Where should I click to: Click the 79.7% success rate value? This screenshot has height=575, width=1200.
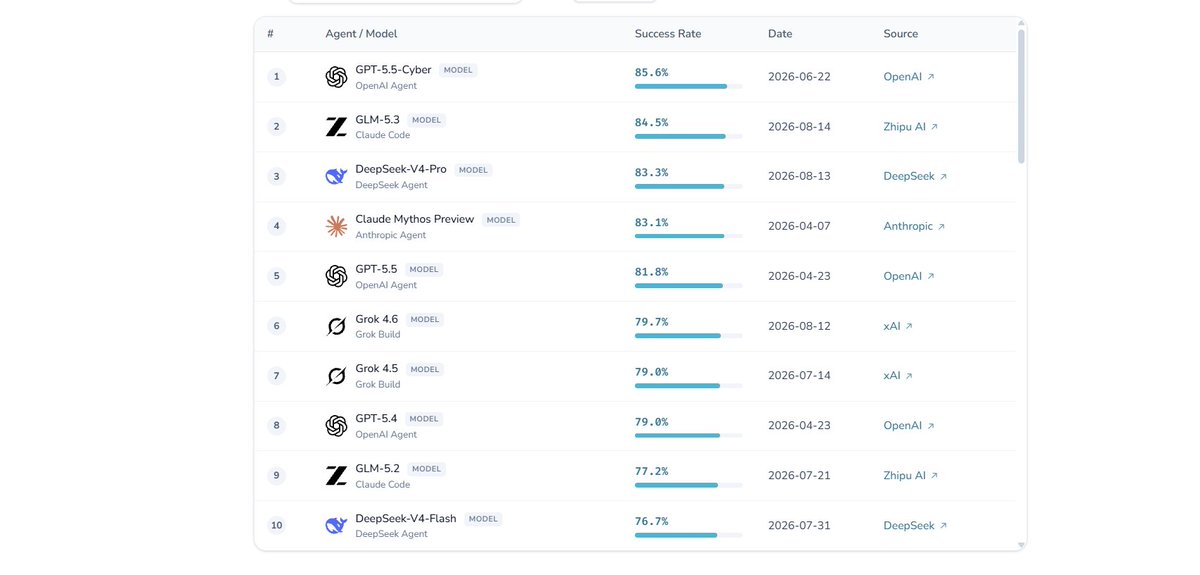651,322
